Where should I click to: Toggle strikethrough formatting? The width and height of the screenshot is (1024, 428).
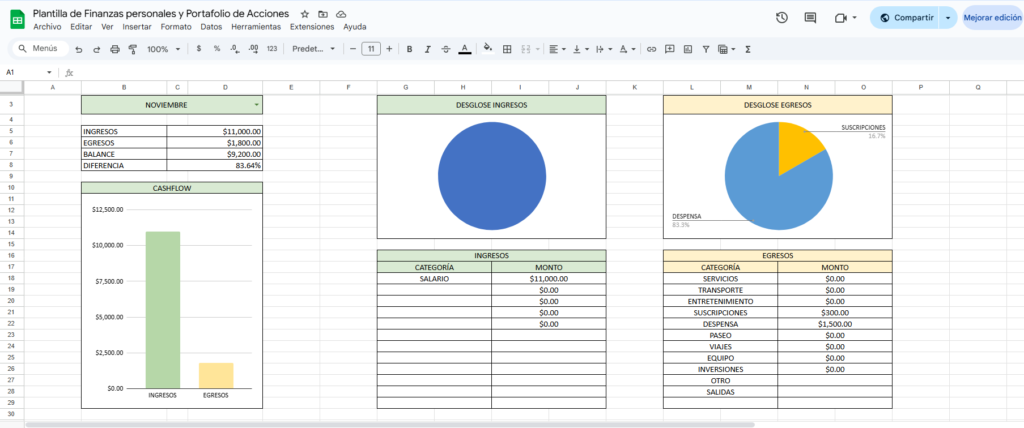point(445,48)
